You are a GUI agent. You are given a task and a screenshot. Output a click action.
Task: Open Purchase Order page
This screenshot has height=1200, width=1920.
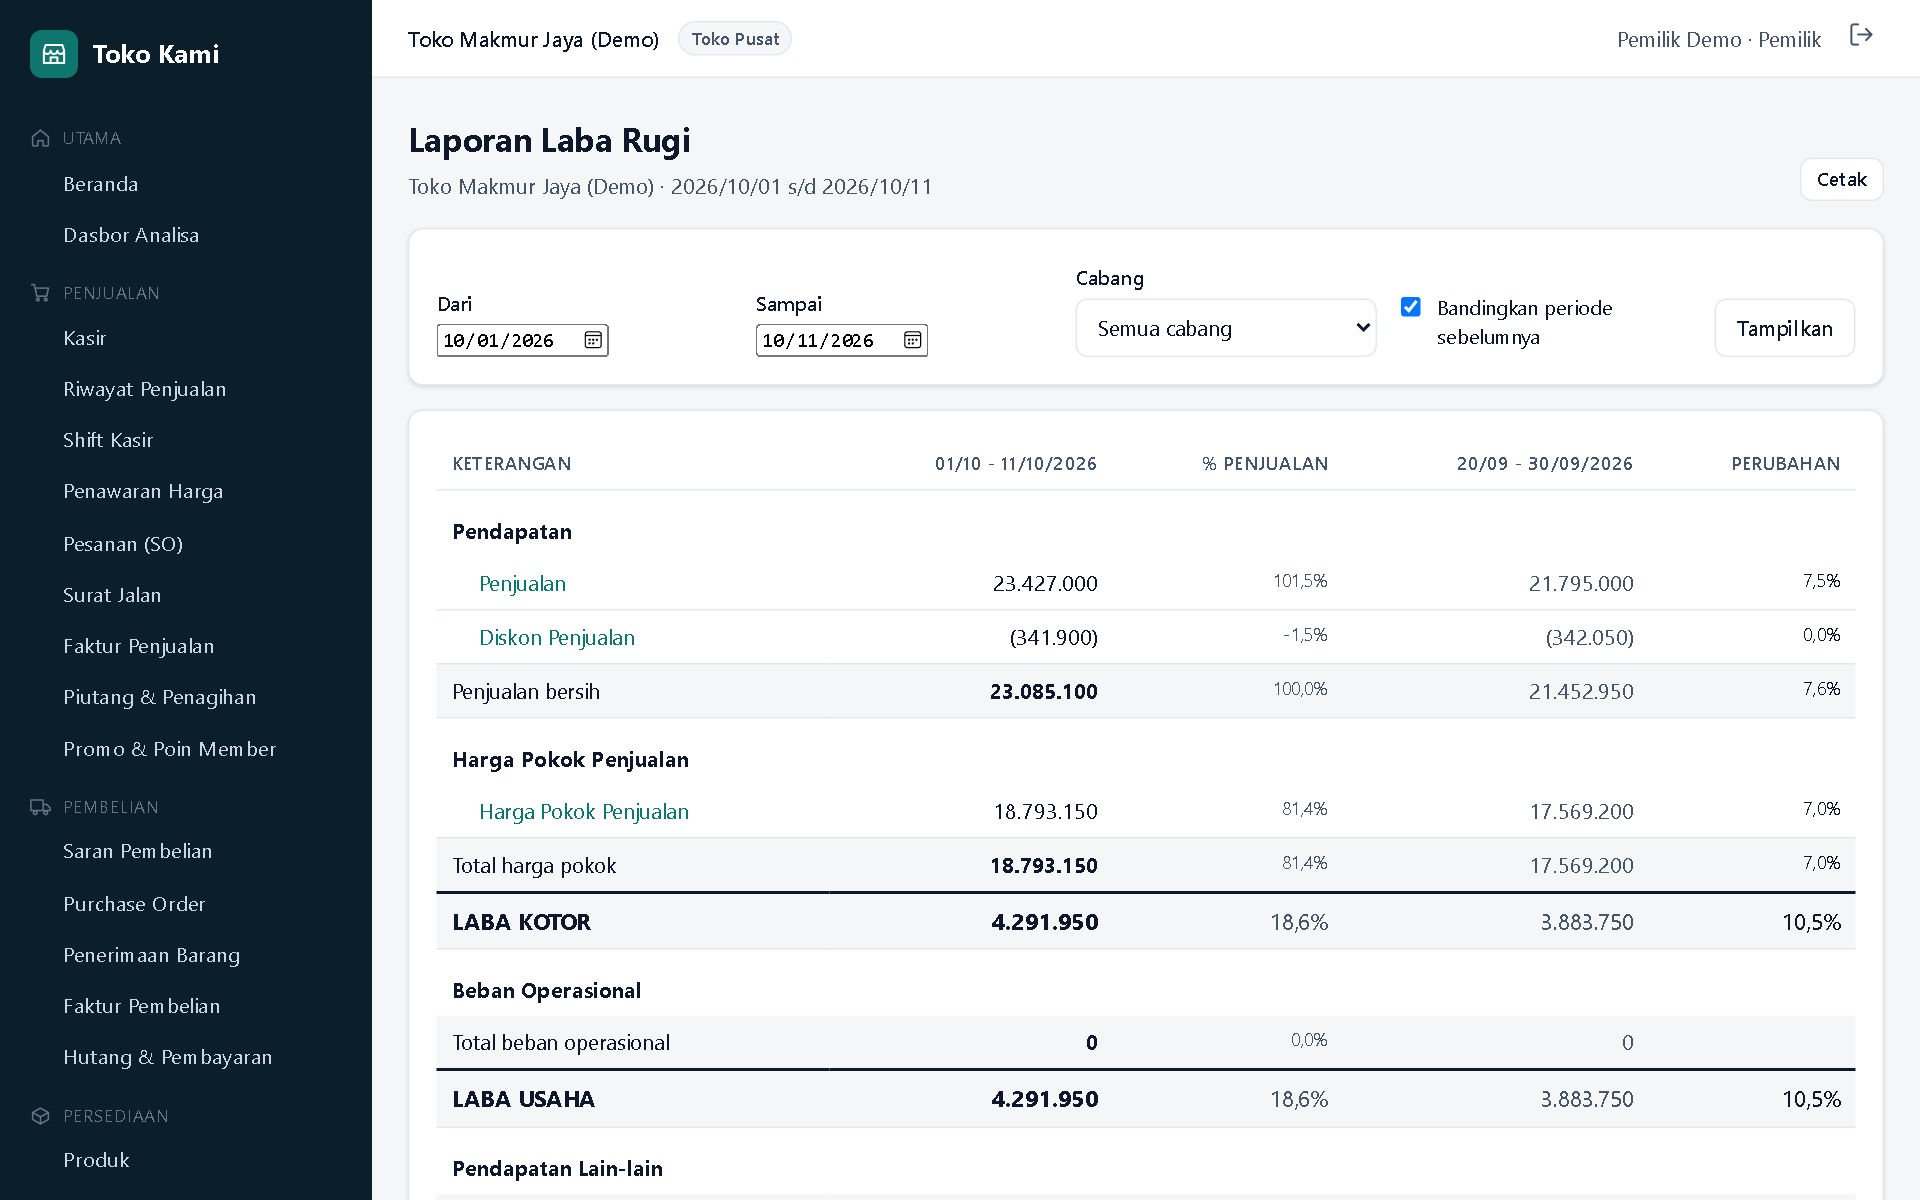point(134,904)
